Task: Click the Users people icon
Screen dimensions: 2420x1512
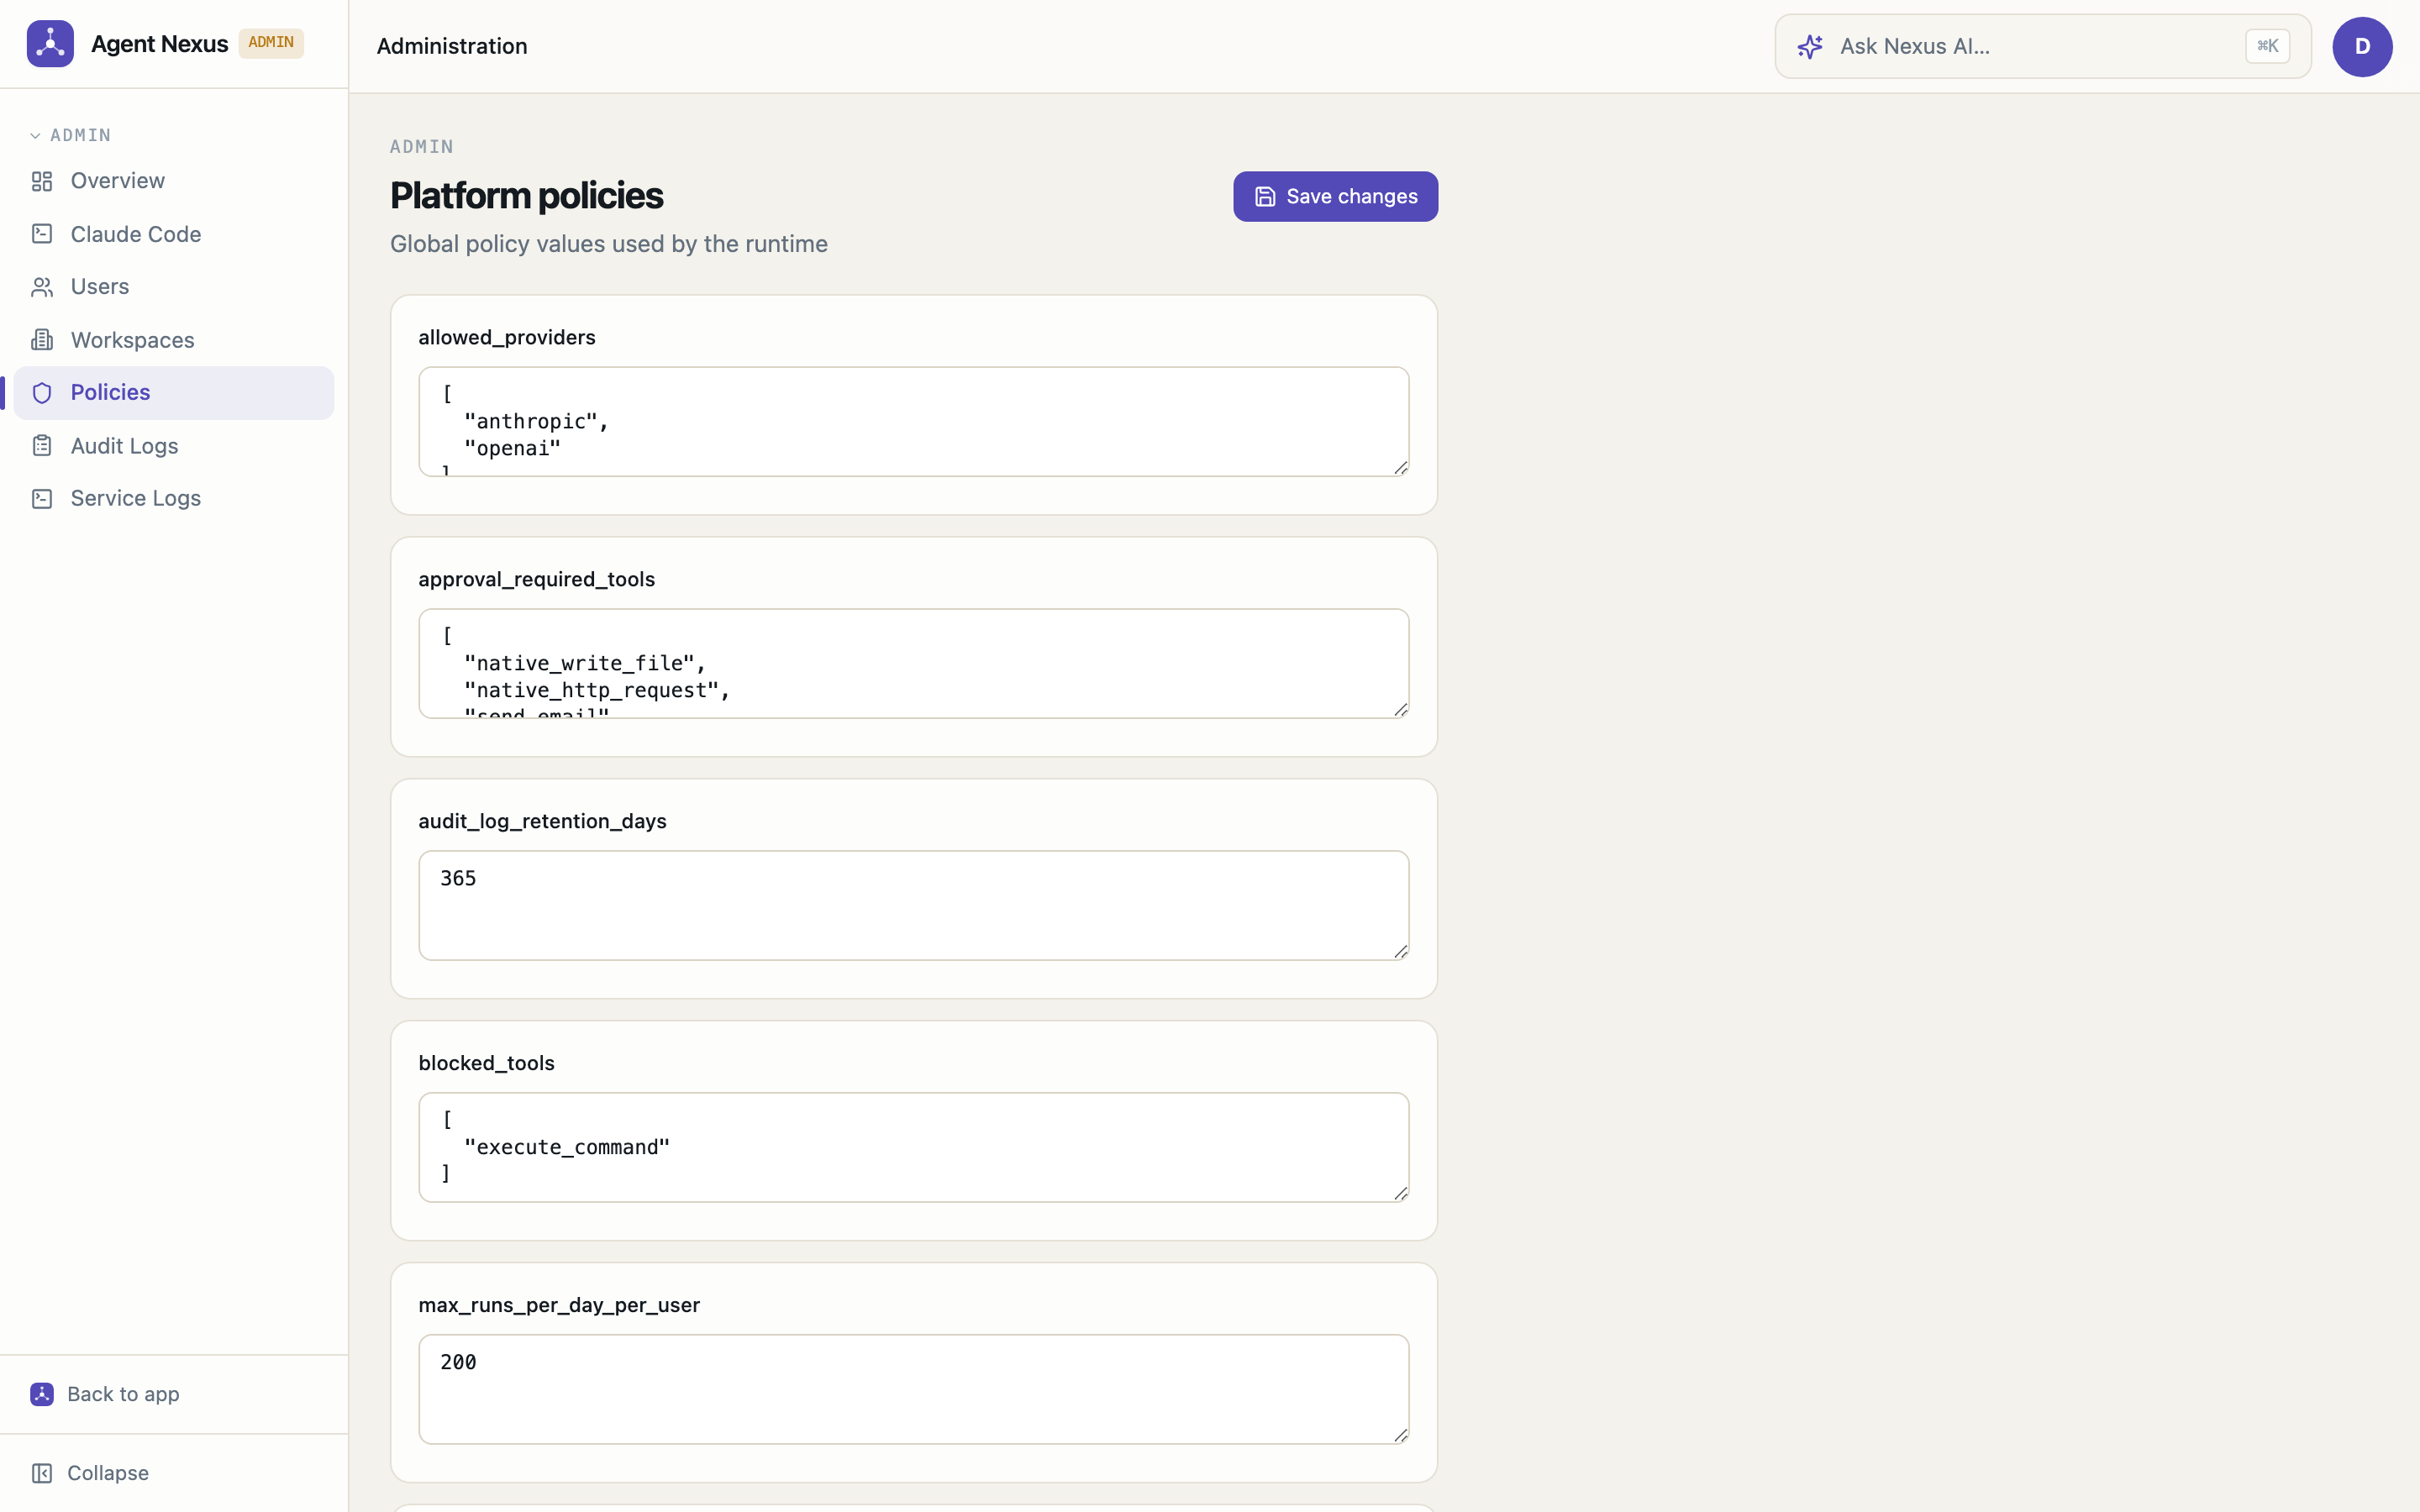Action: pyautogui.click(x=42, y=287)
